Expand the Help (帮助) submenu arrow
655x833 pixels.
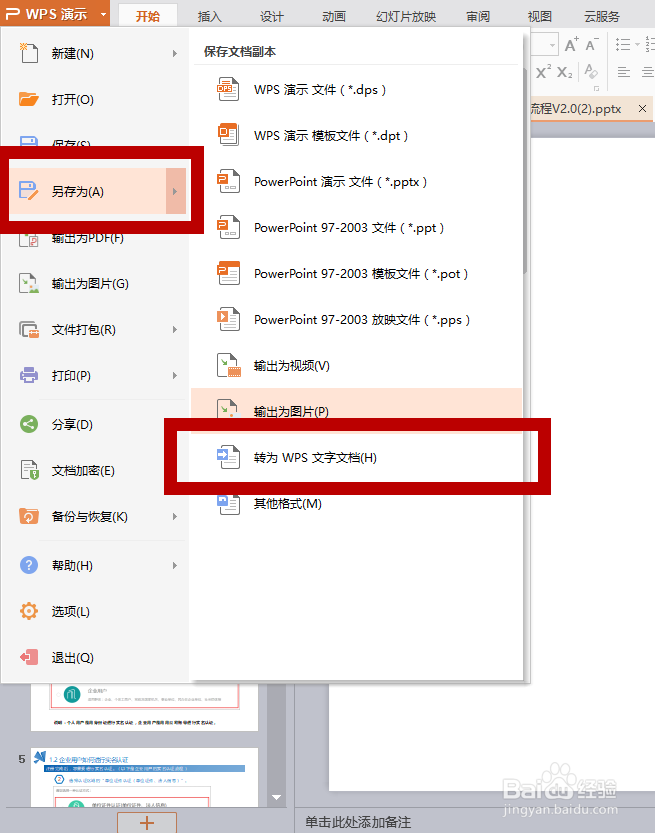point(174,565)
